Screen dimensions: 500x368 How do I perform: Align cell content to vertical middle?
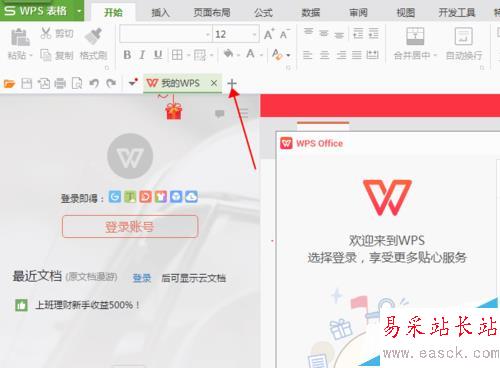point(324,33)
